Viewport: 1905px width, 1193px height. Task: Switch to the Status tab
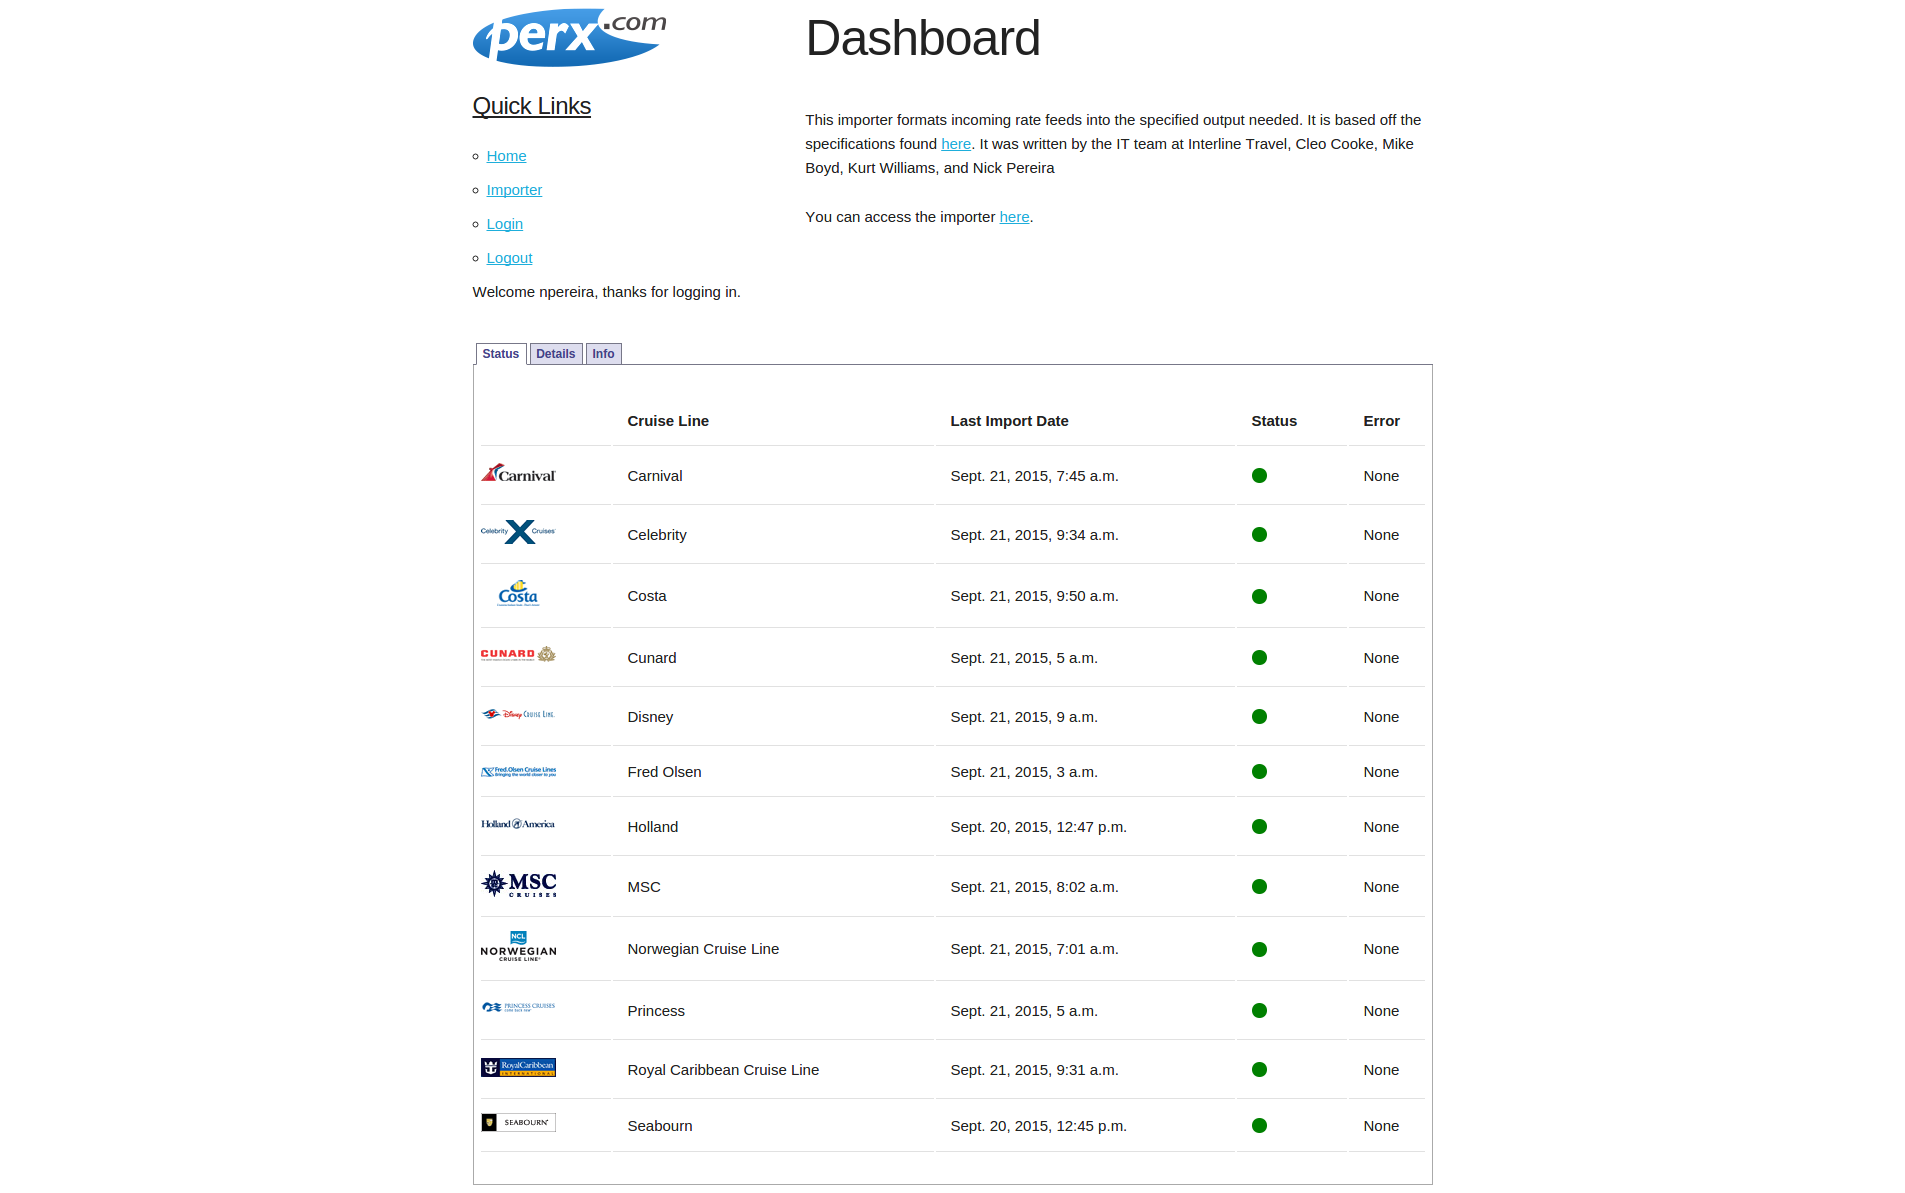point(501,354)
